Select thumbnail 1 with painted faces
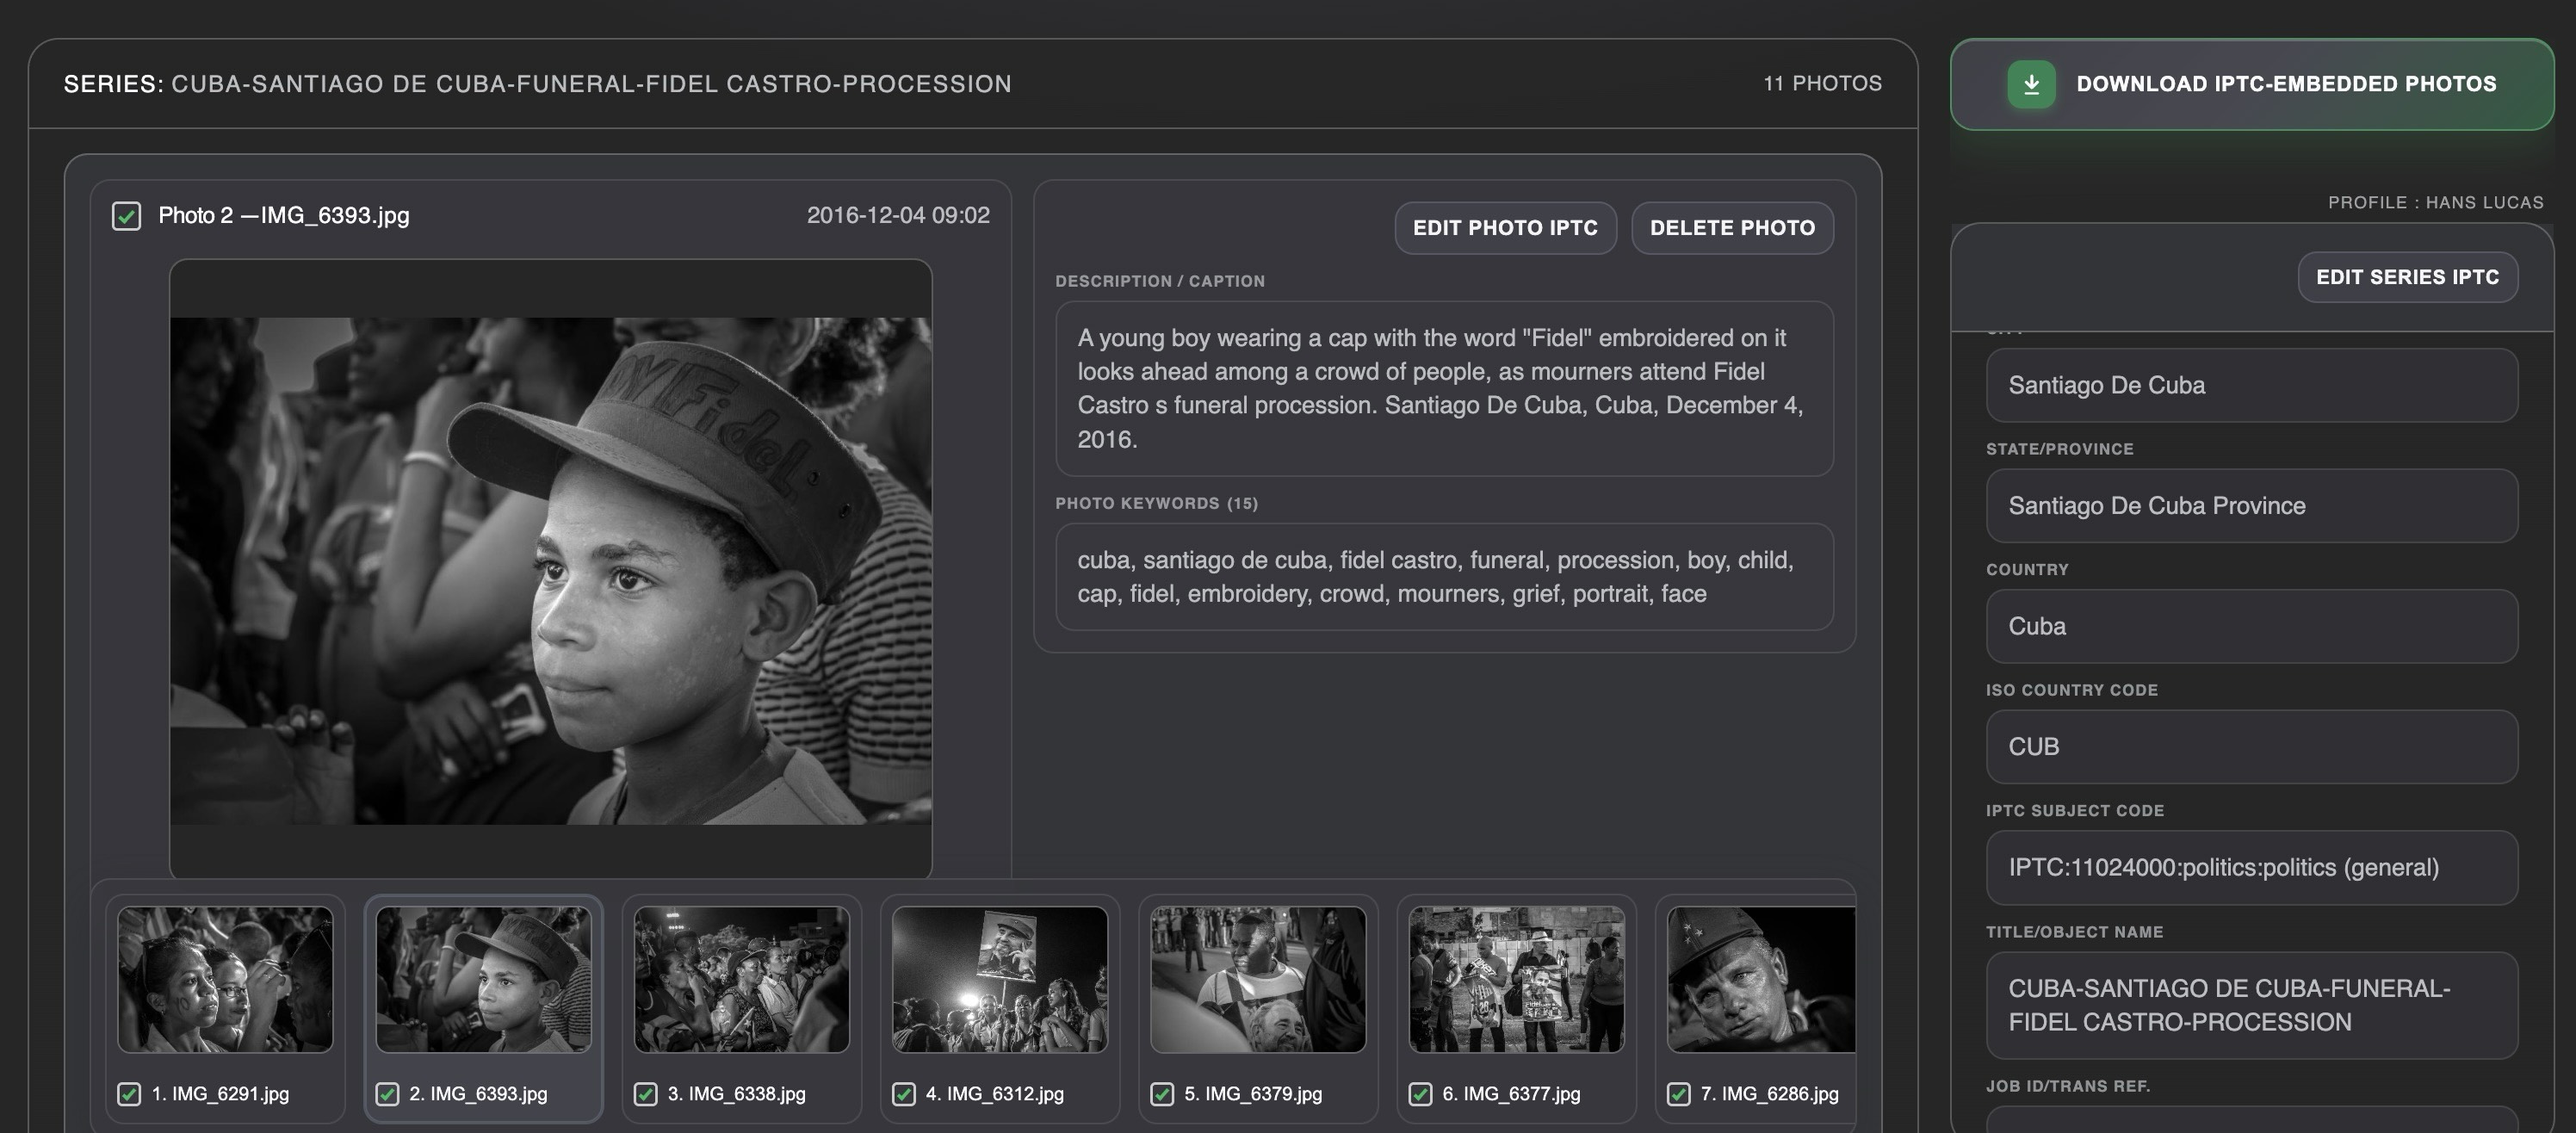 click(x=225, y=979)
